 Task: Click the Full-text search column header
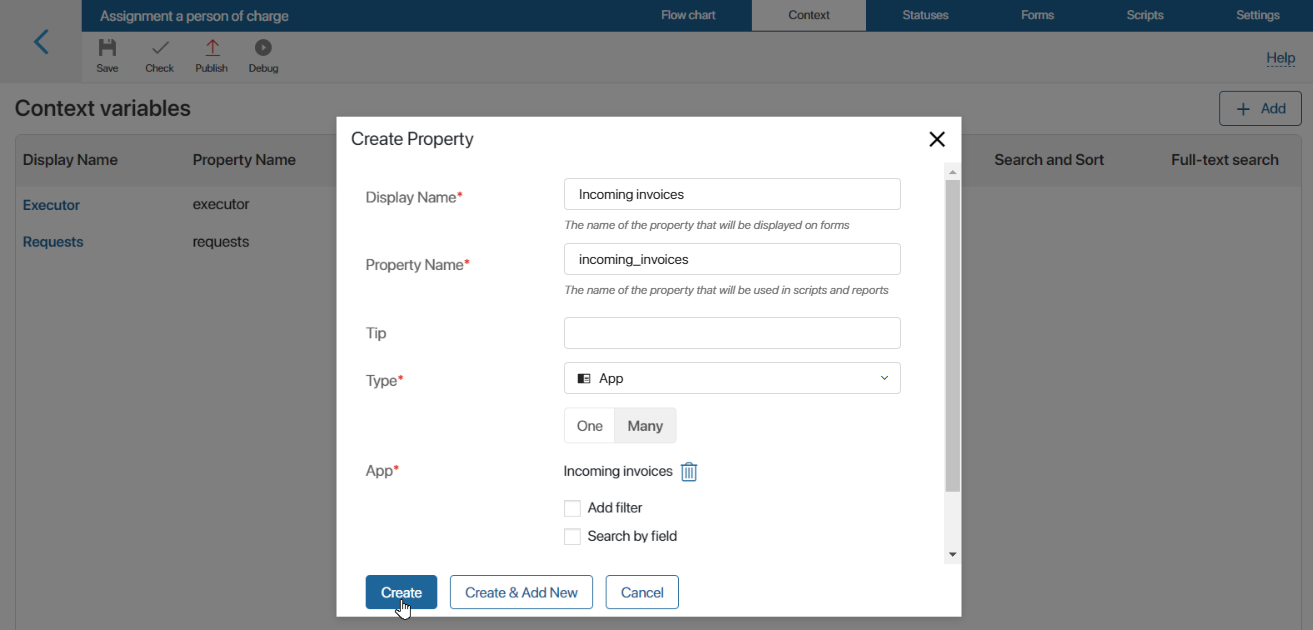(x=1224, y=160)
